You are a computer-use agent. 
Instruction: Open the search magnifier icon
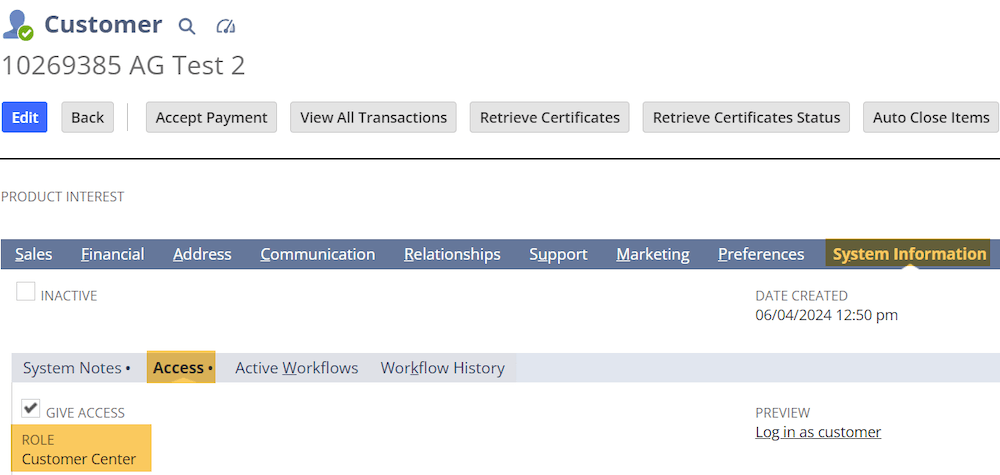click(x=186, y=26)
